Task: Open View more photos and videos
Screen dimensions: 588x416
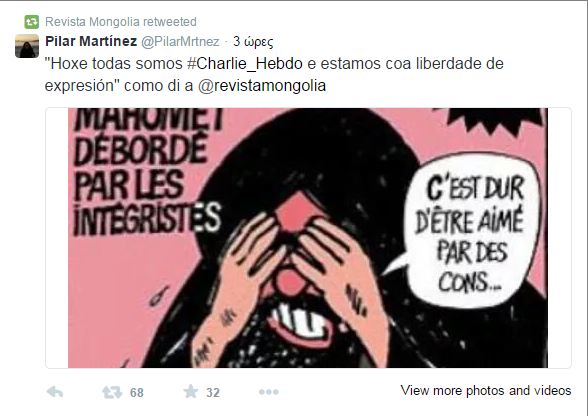Action: point(486,390)
